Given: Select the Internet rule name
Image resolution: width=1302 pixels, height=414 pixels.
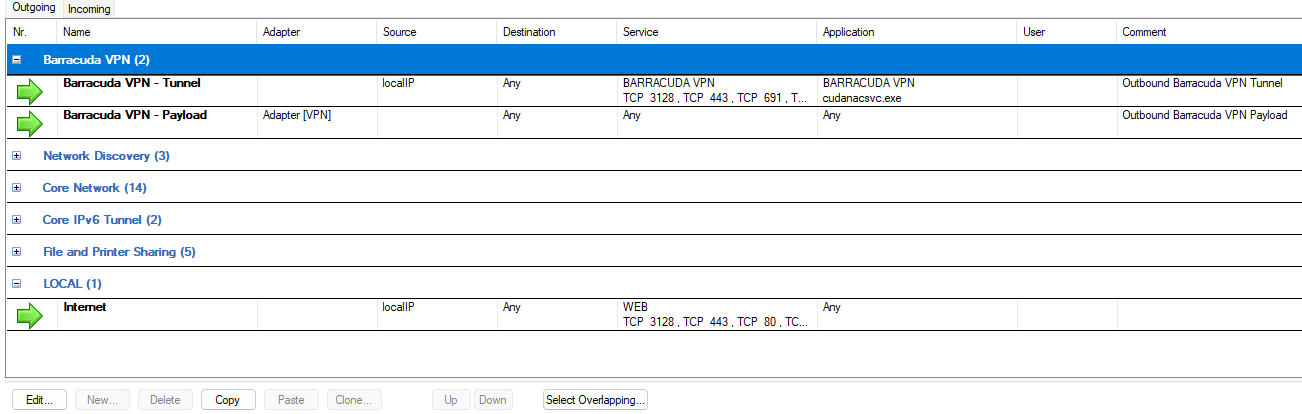Looking at the screenshot, I should coord(85,307).
